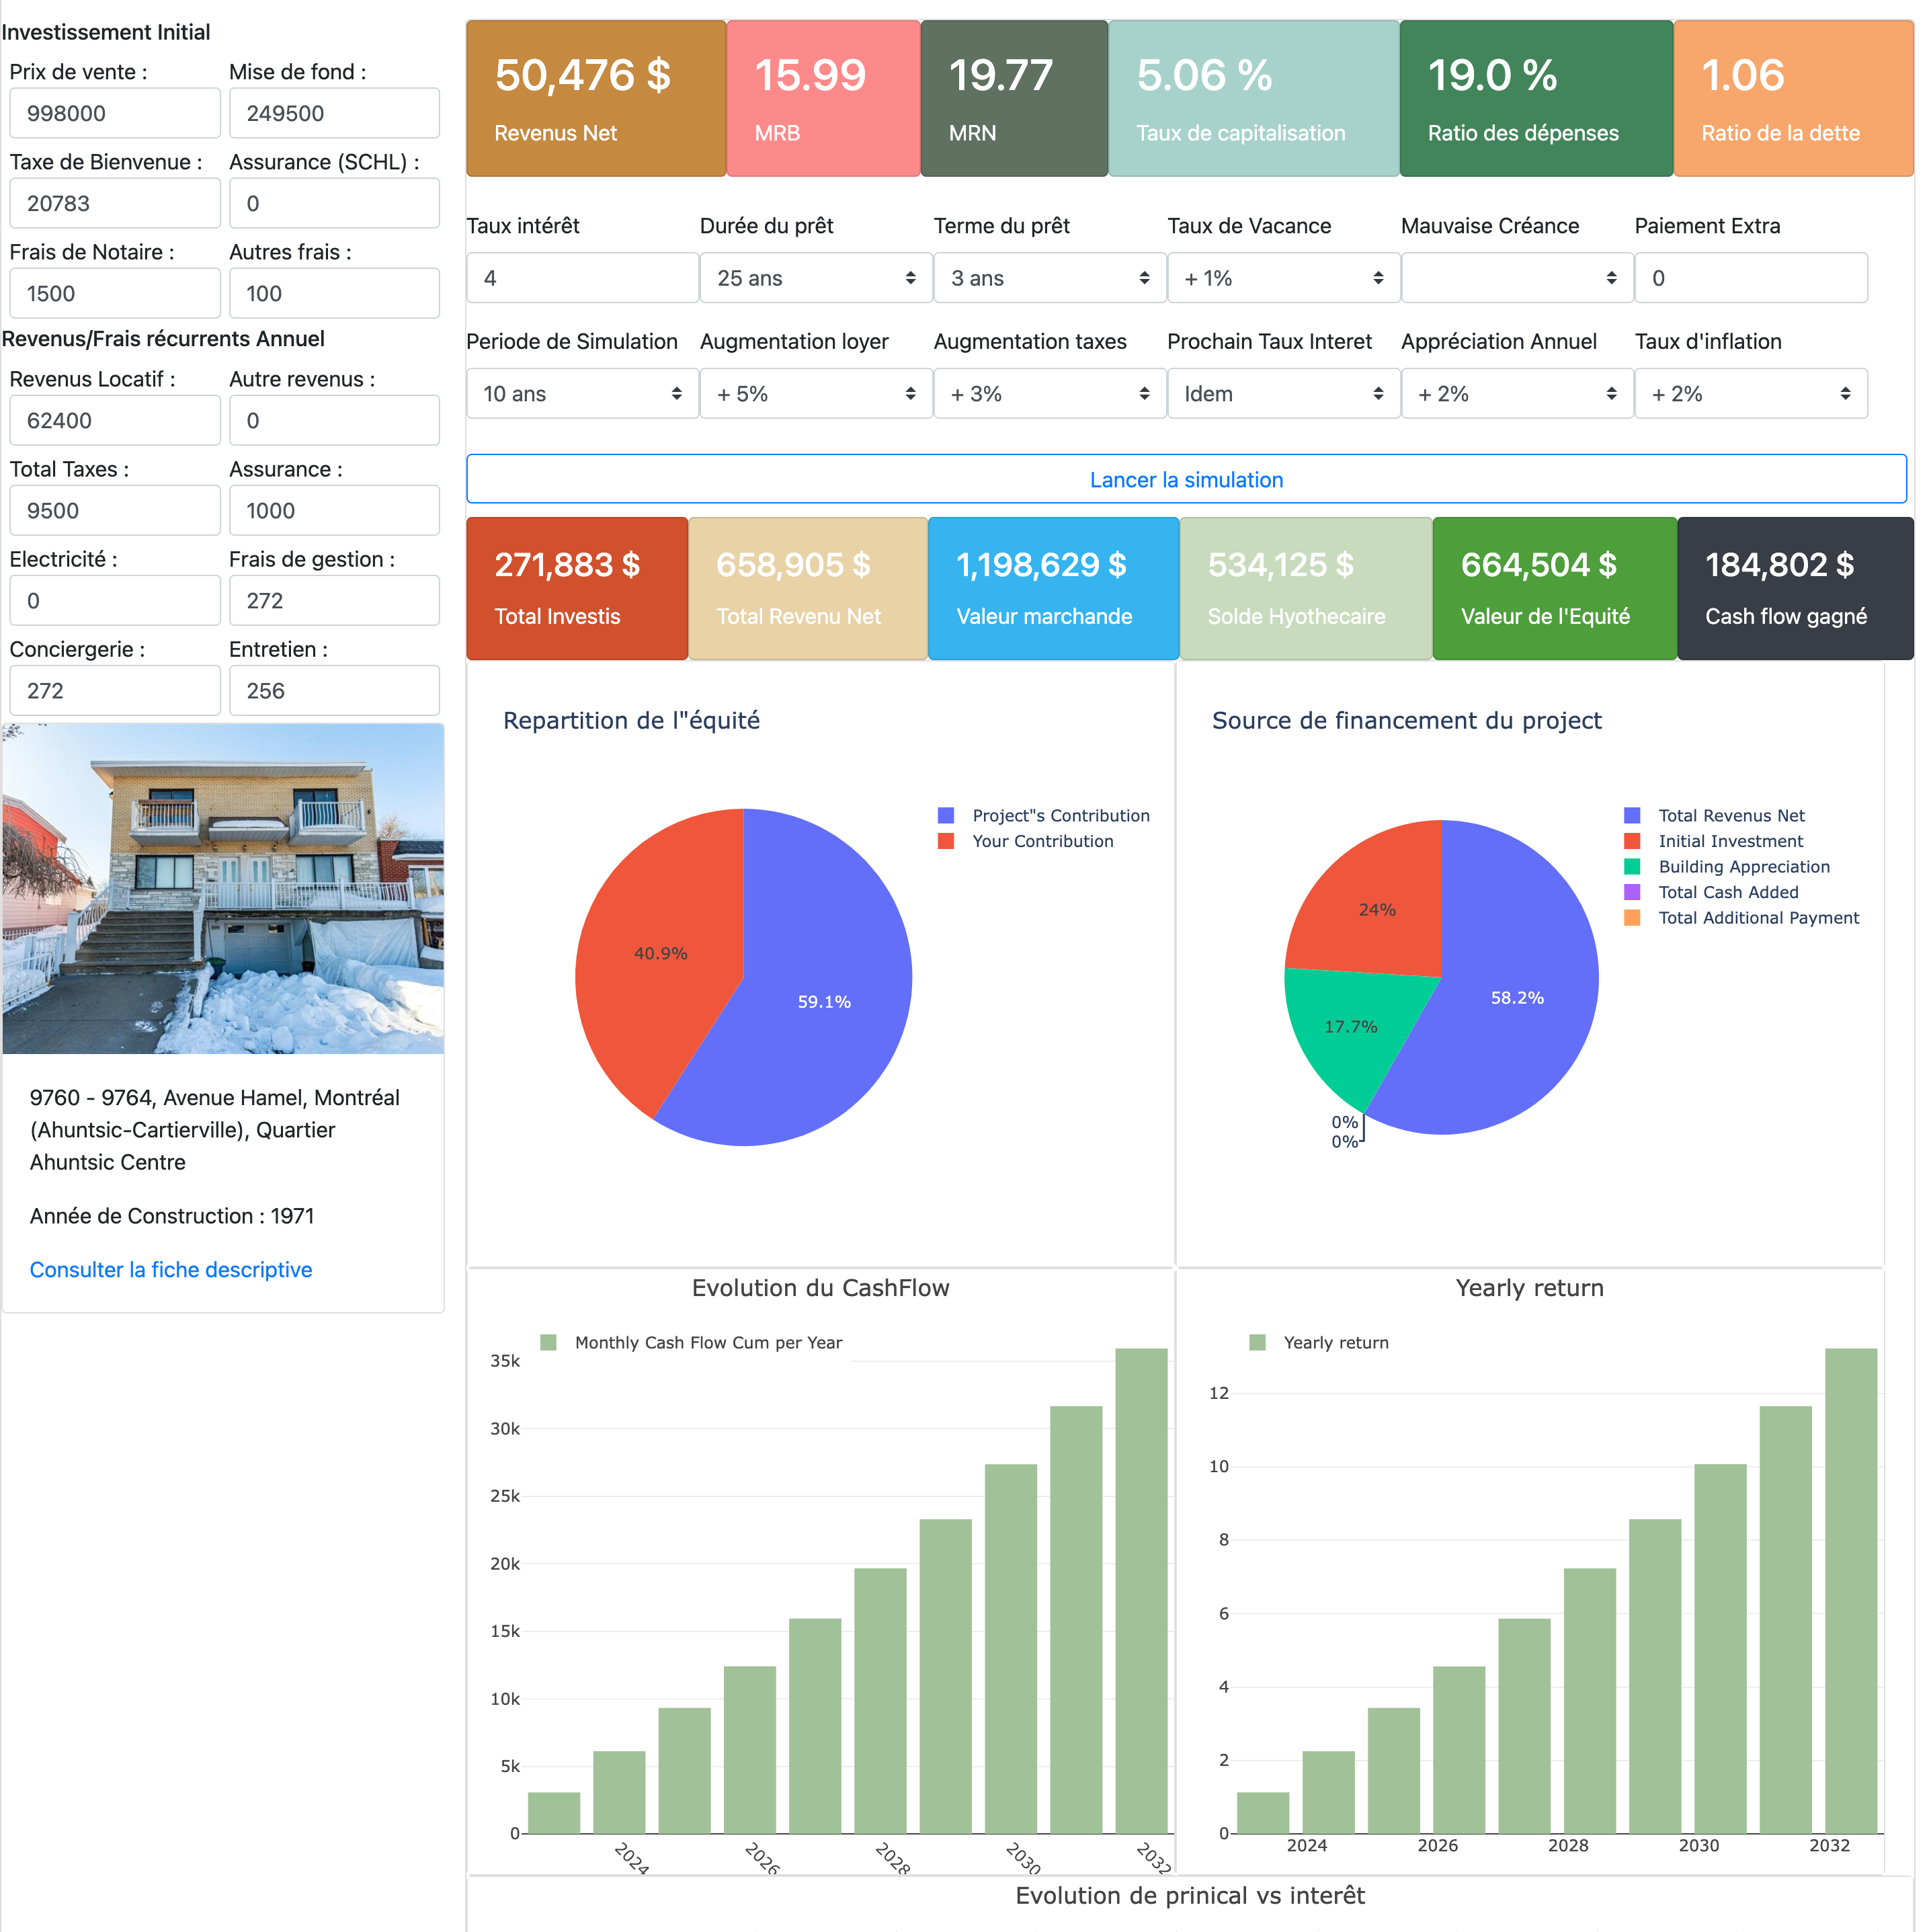Toggle Yearly return legend swatch
Viewport: 1931px width, 1932px height.
[1257, 1342]
